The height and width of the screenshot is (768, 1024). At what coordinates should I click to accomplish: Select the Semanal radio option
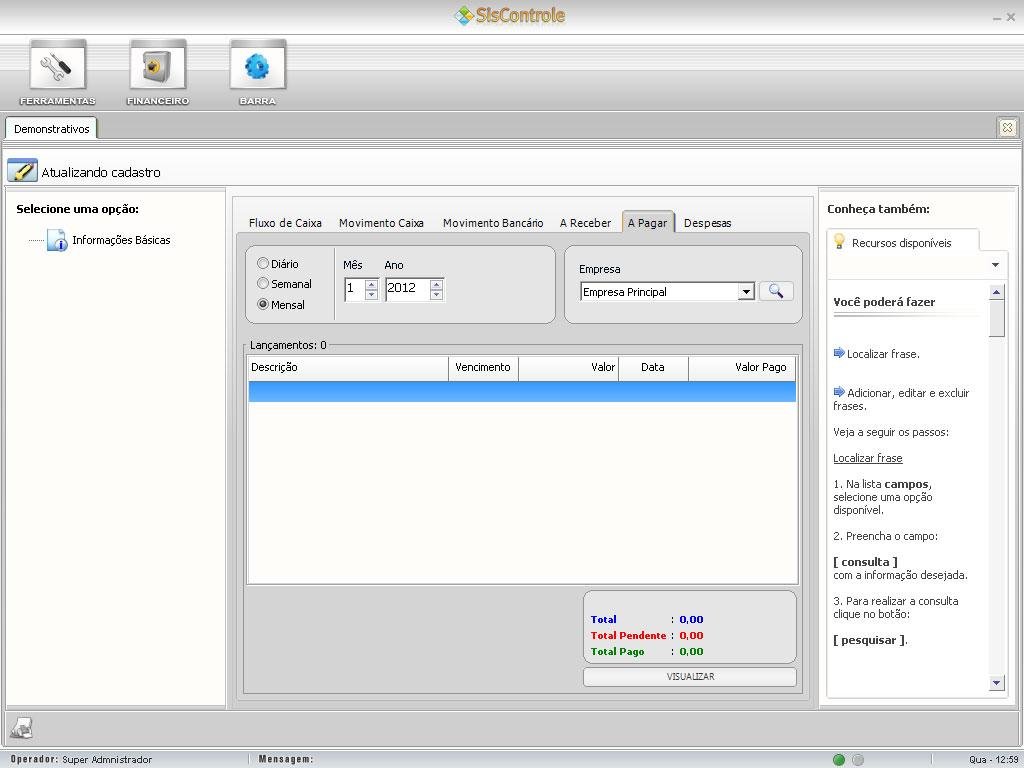tap(263, 284)
